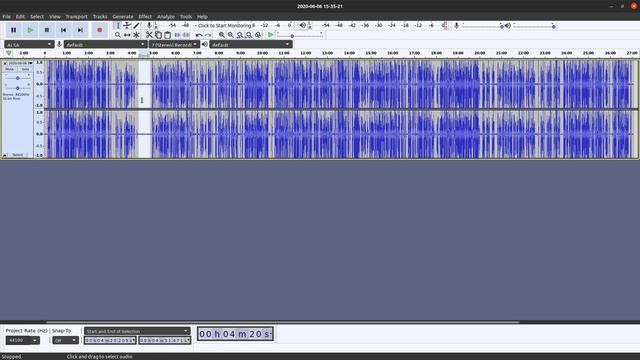Open the Analyze menu
The height and width of the screenshot is (360, 640).
click(x=166, y=17)
